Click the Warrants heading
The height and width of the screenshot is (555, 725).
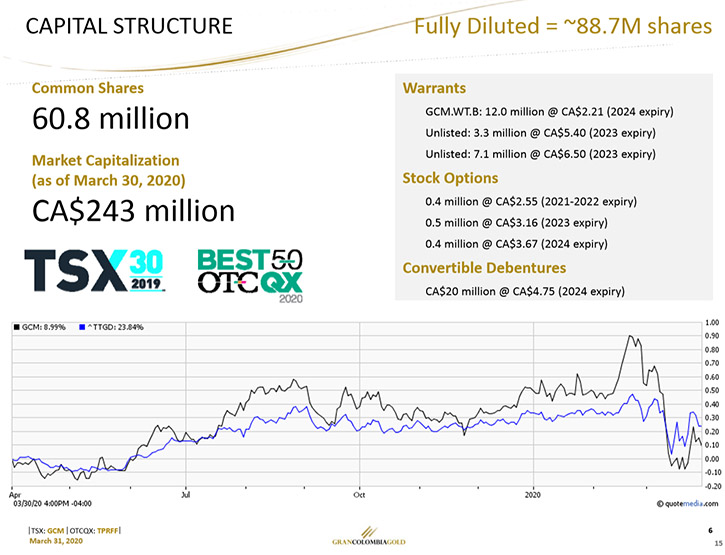coord(434,88)
